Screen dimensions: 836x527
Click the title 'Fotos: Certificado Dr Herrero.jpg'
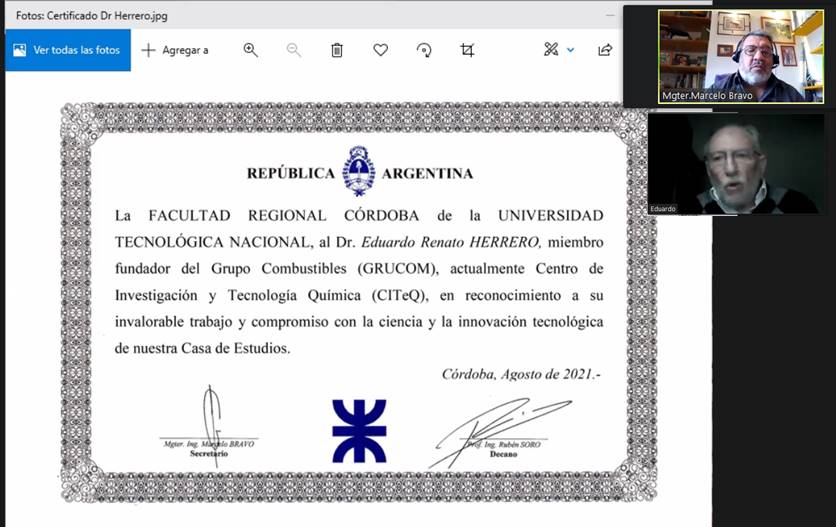pyautogui.click(x=92, y=15)
